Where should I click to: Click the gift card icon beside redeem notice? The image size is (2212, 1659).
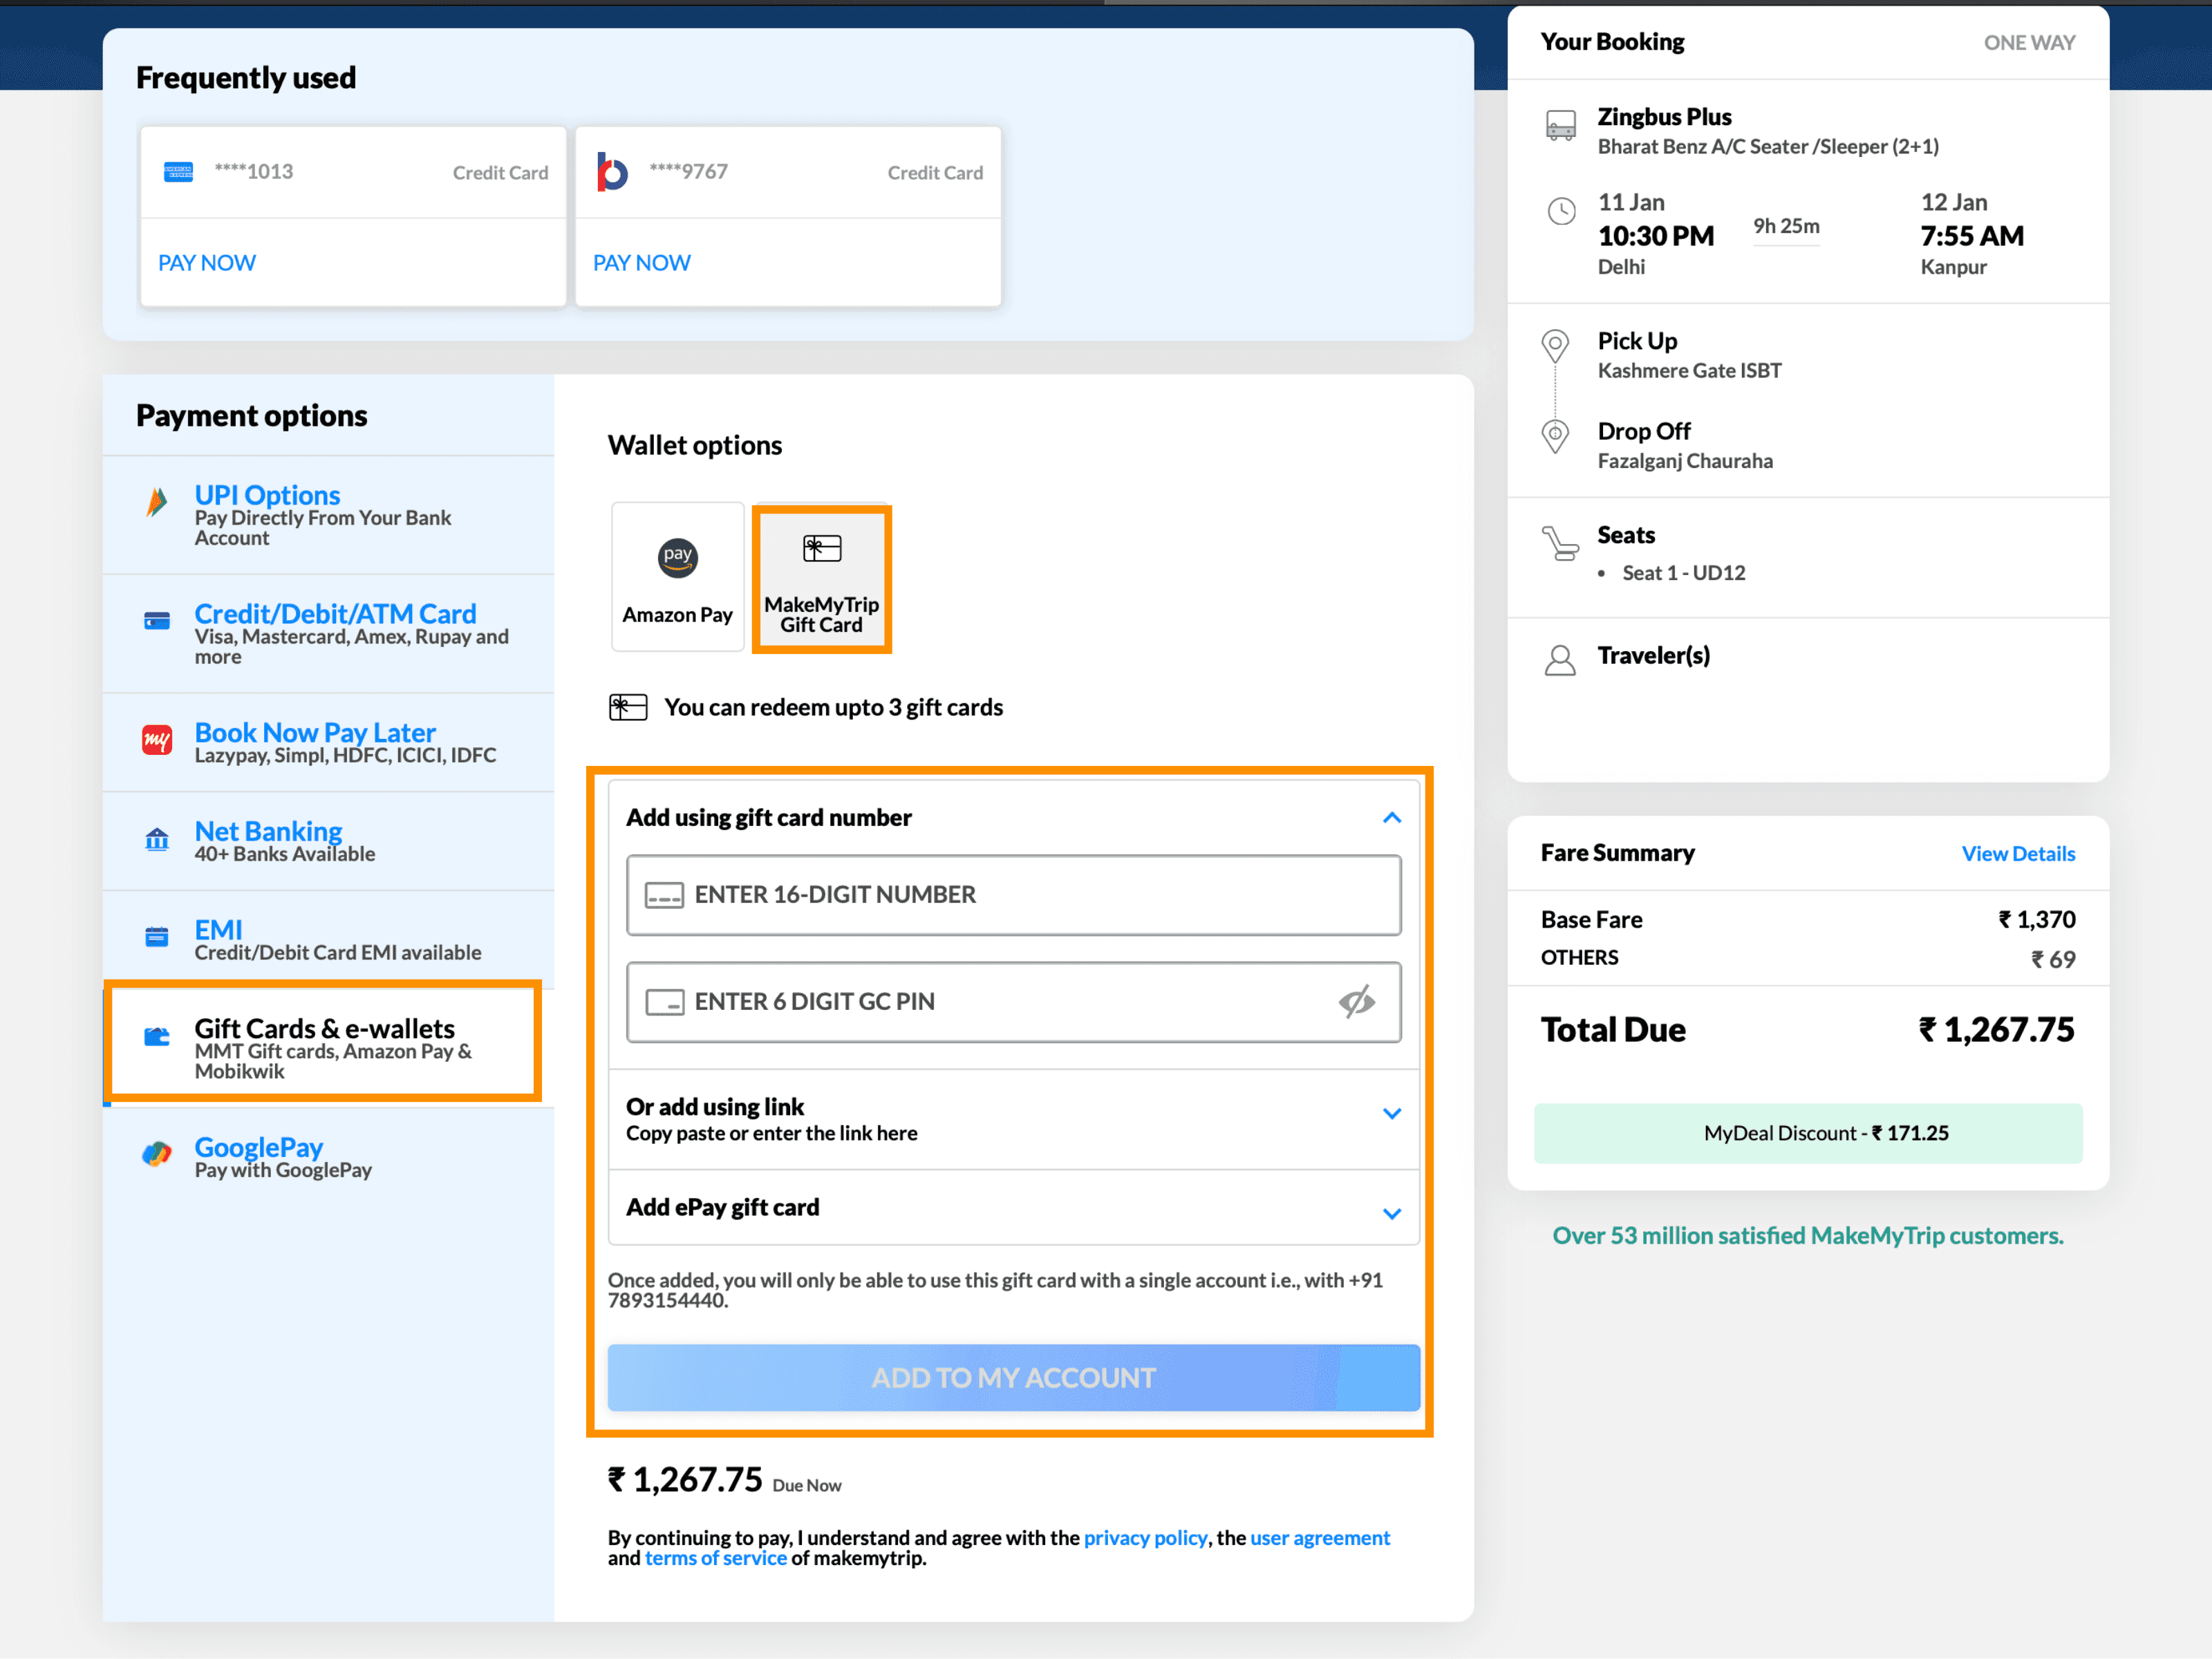point(628,707)
